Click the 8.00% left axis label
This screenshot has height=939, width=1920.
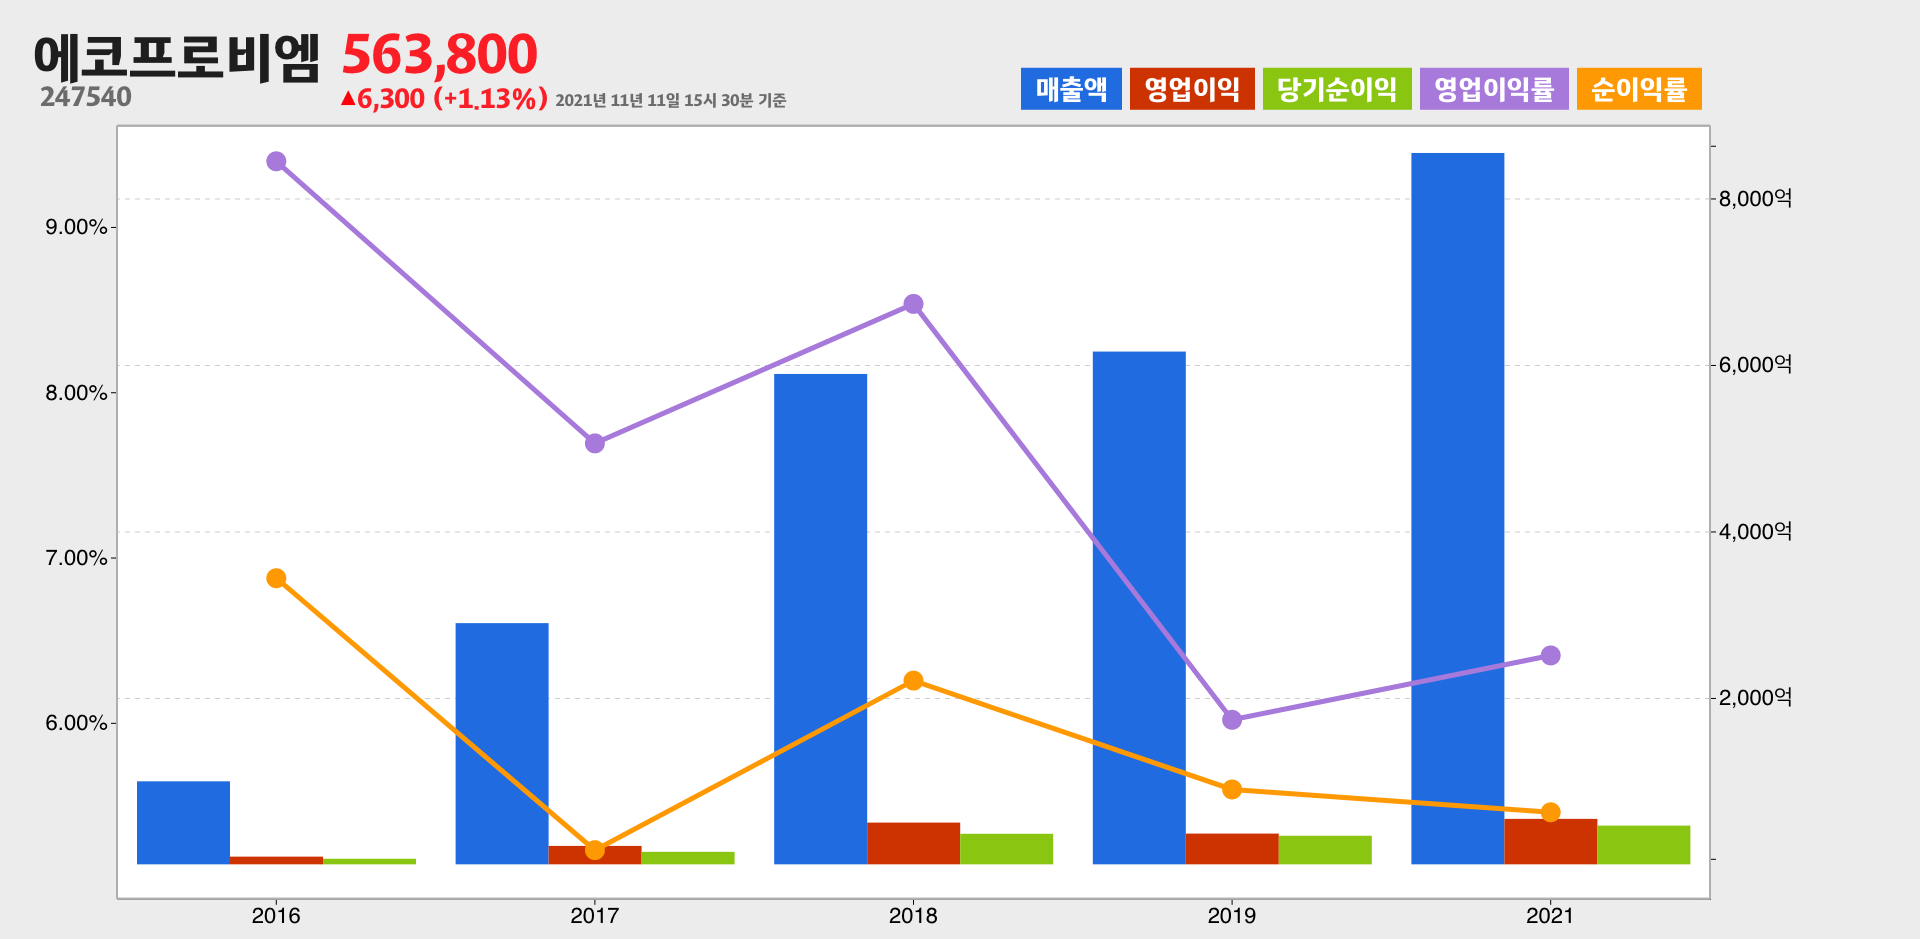pyautogui.click(x=76, y=393)
